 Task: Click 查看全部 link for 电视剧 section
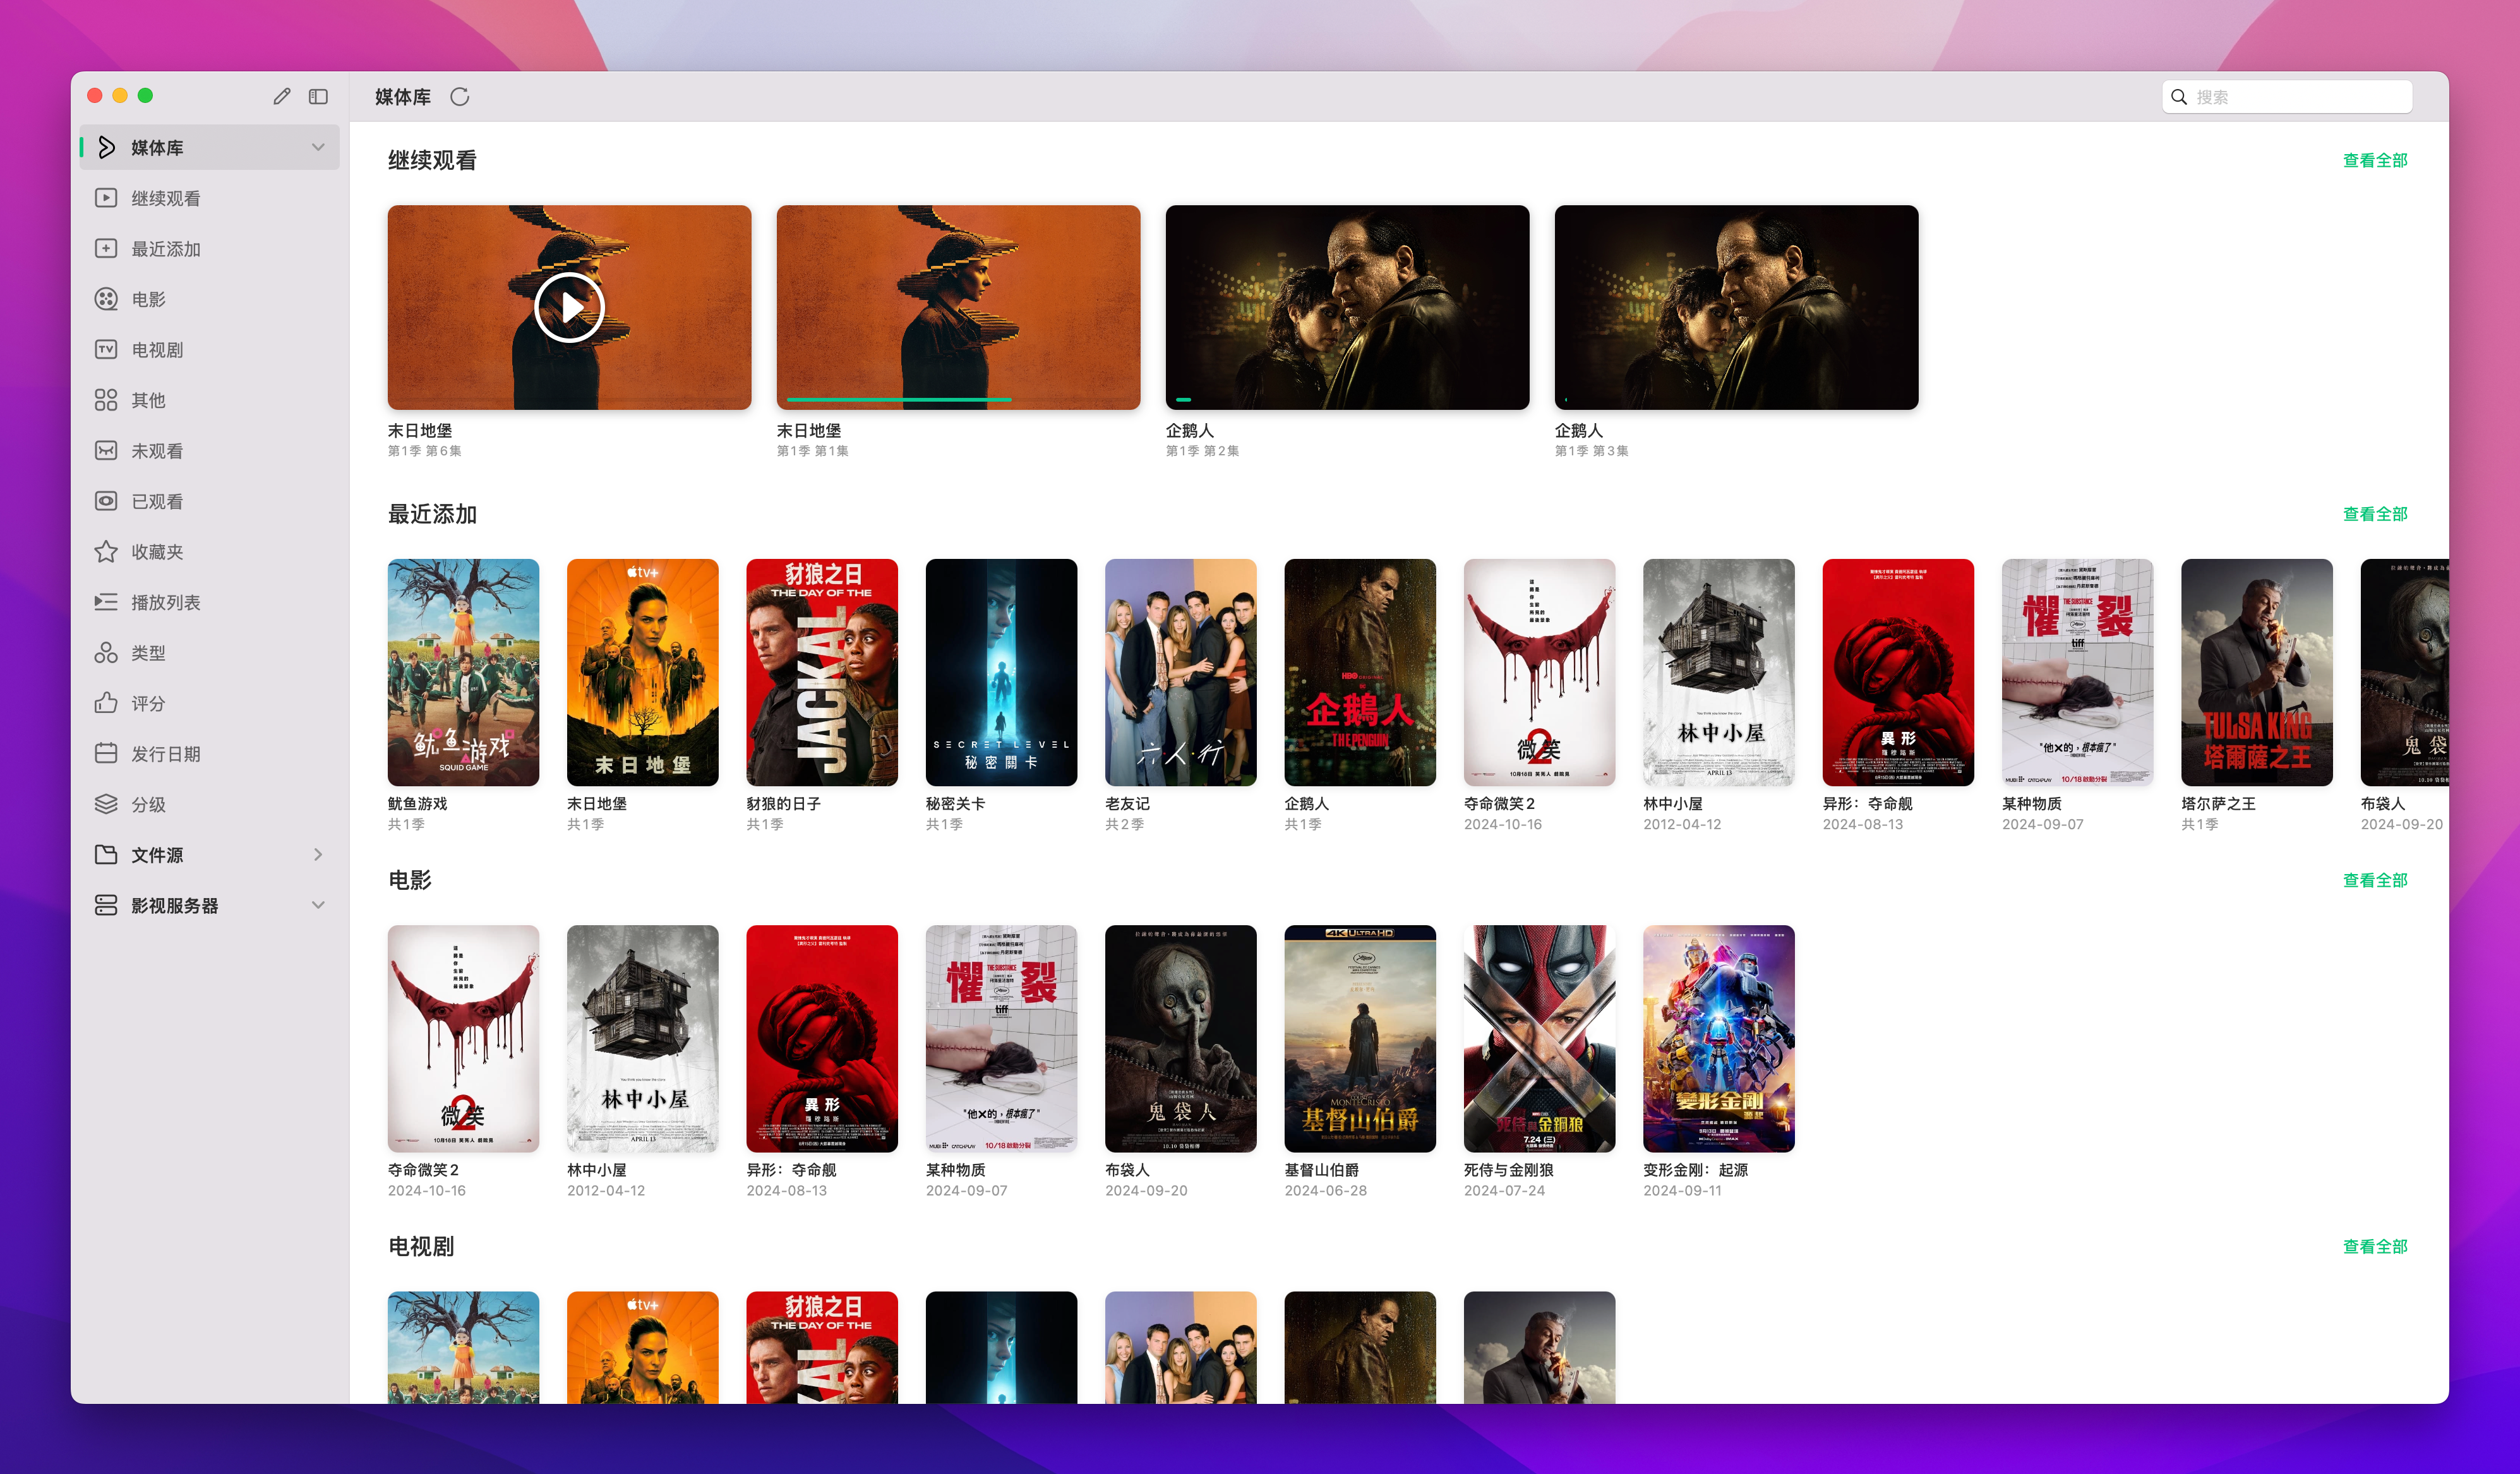[x=2375, y=1246]
